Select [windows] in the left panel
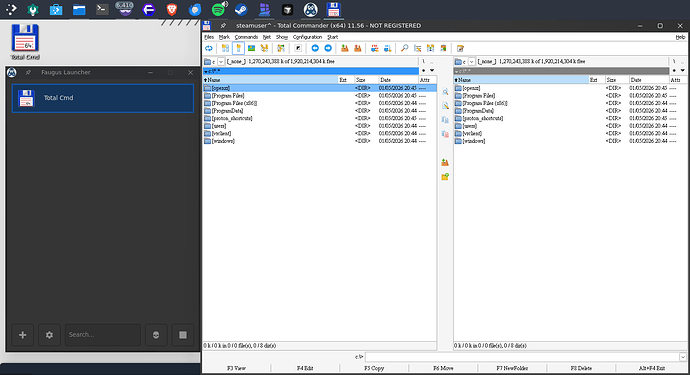This screenshot has width=690, height=375. tap(223, 141)
